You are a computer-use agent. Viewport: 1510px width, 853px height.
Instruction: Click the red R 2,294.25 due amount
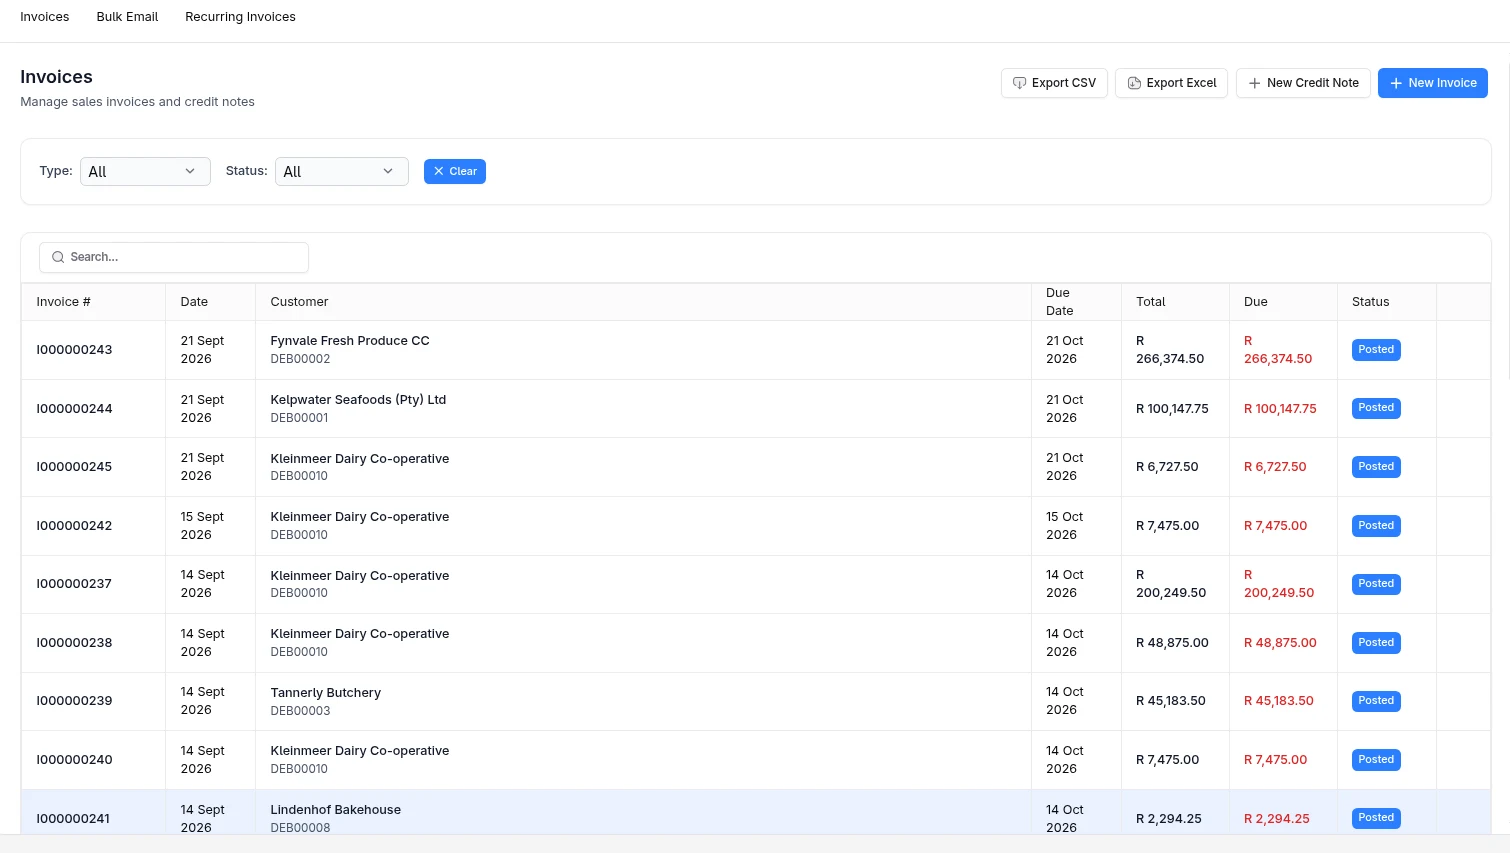[x=1277, y=819]
